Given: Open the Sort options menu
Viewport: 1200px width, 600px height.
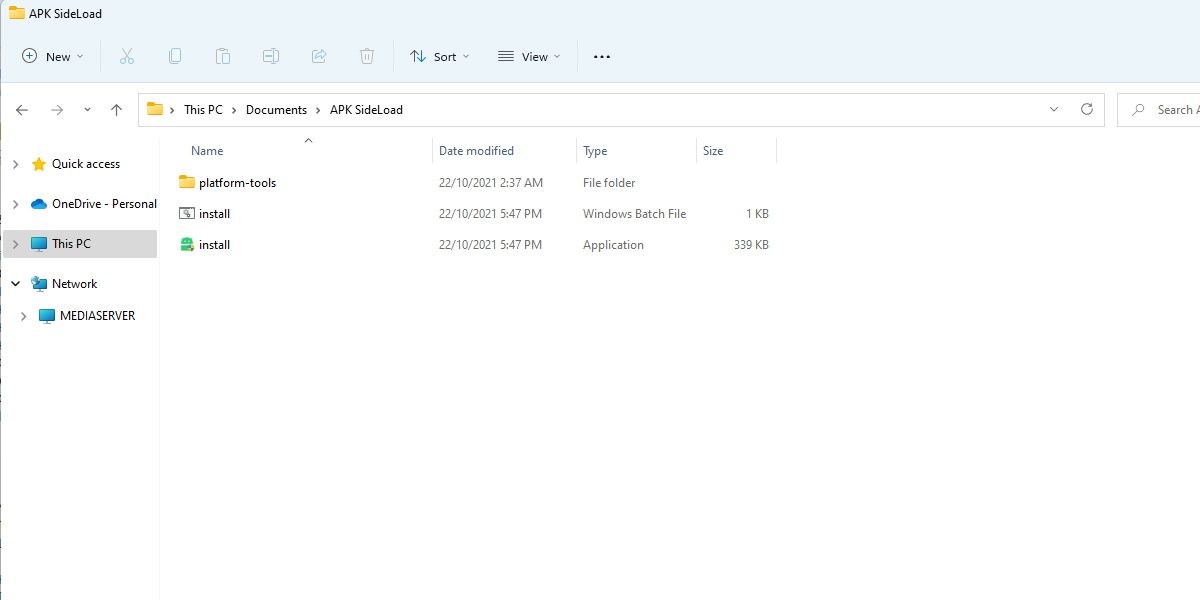Looking at the screenshot, I should coord(439,57).
